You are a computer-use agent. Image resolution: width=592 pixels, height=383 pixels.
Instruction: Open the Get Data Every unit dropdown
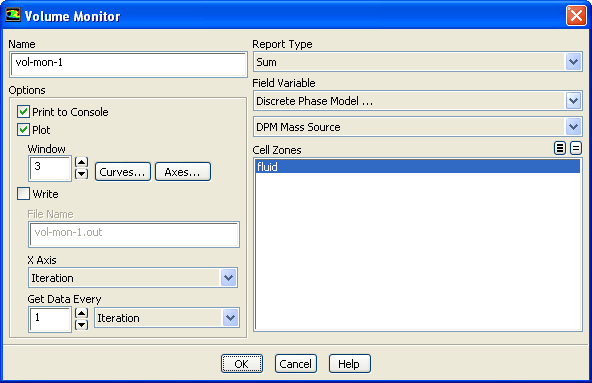pyautogui.click(x=167, y=318)
